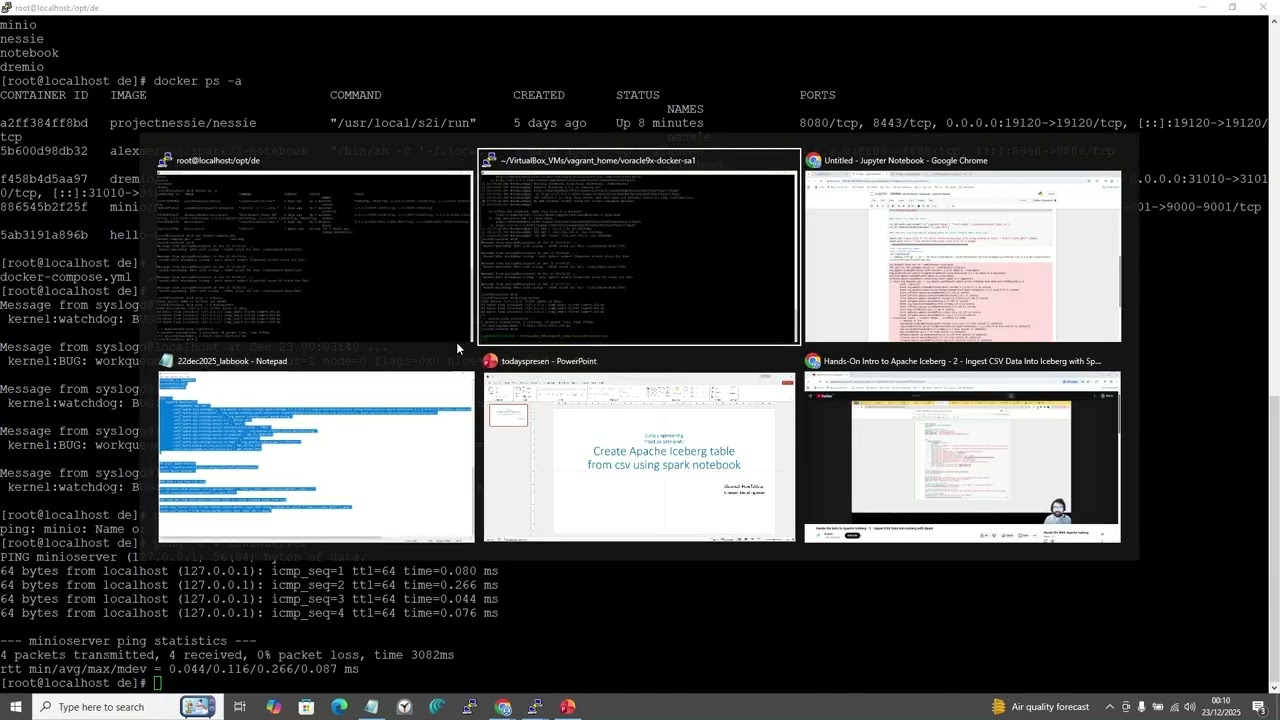The image size is (1280, 720).
Task: Open PowerPoint from the taskbar
Action: [568, 707]
